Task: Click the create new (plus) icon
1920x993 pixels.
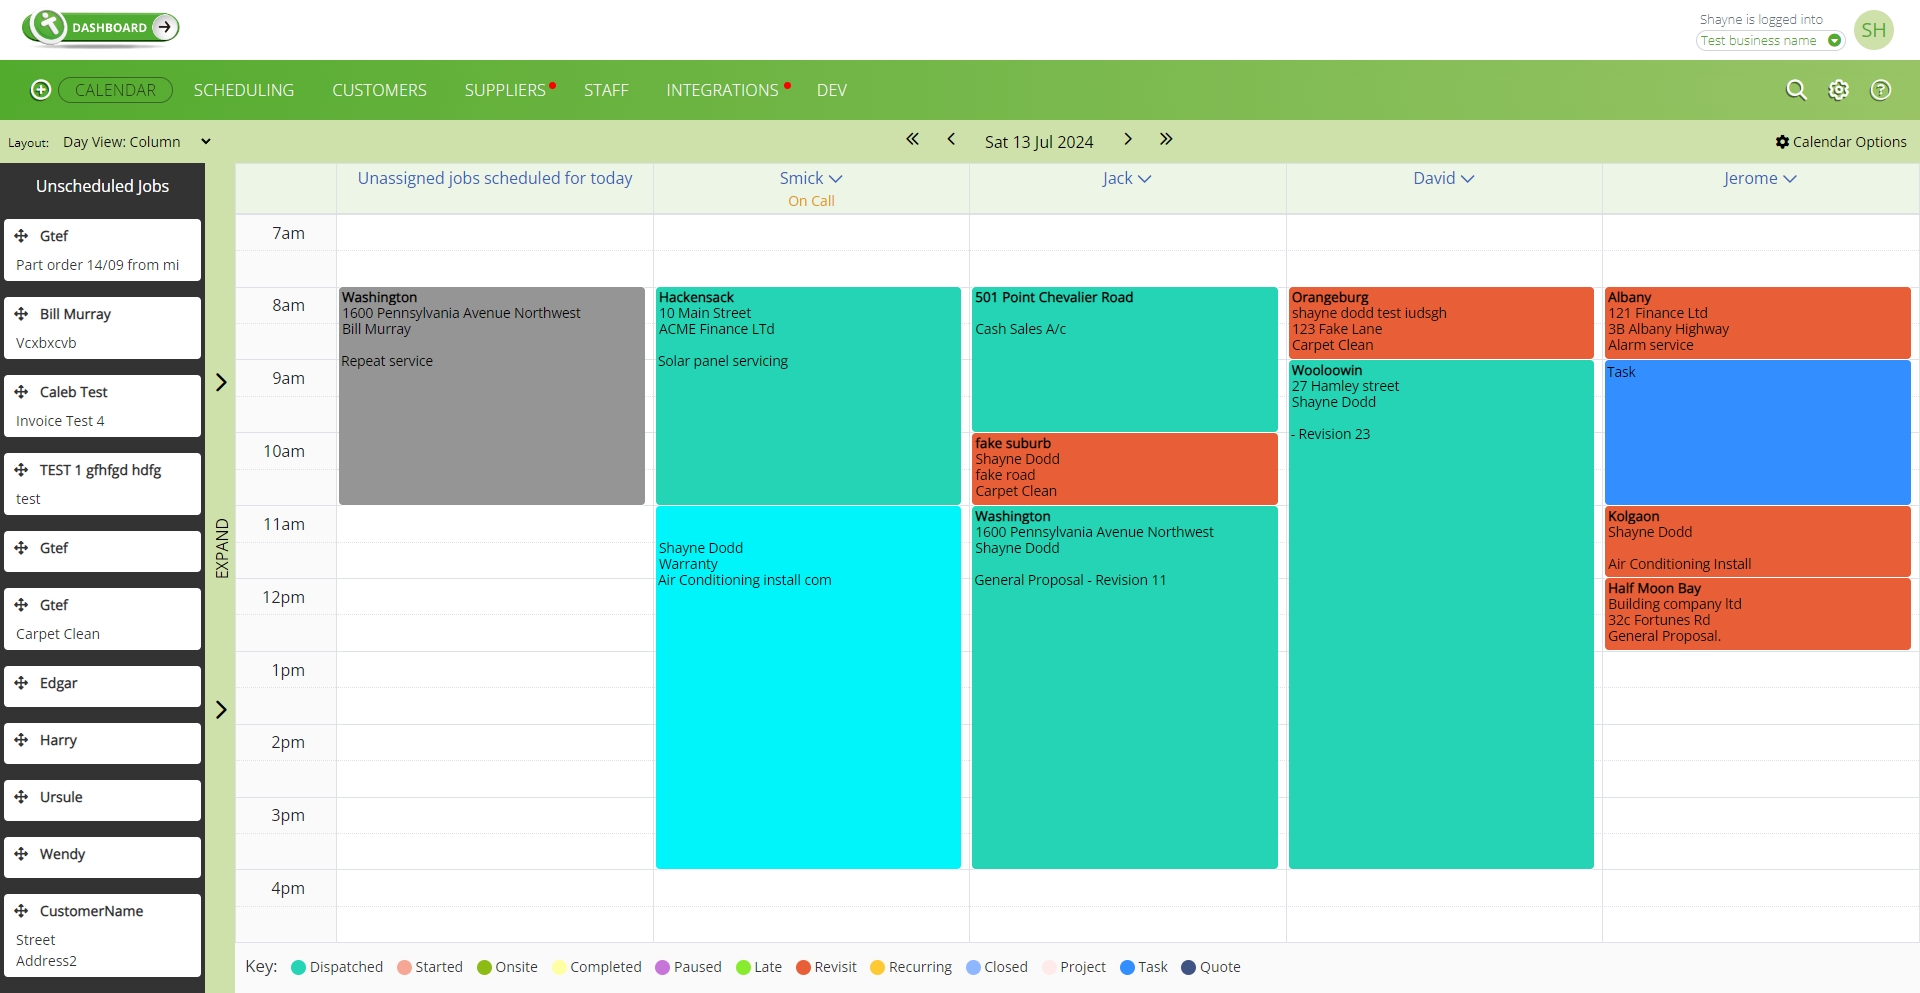Action: point(40,89)
